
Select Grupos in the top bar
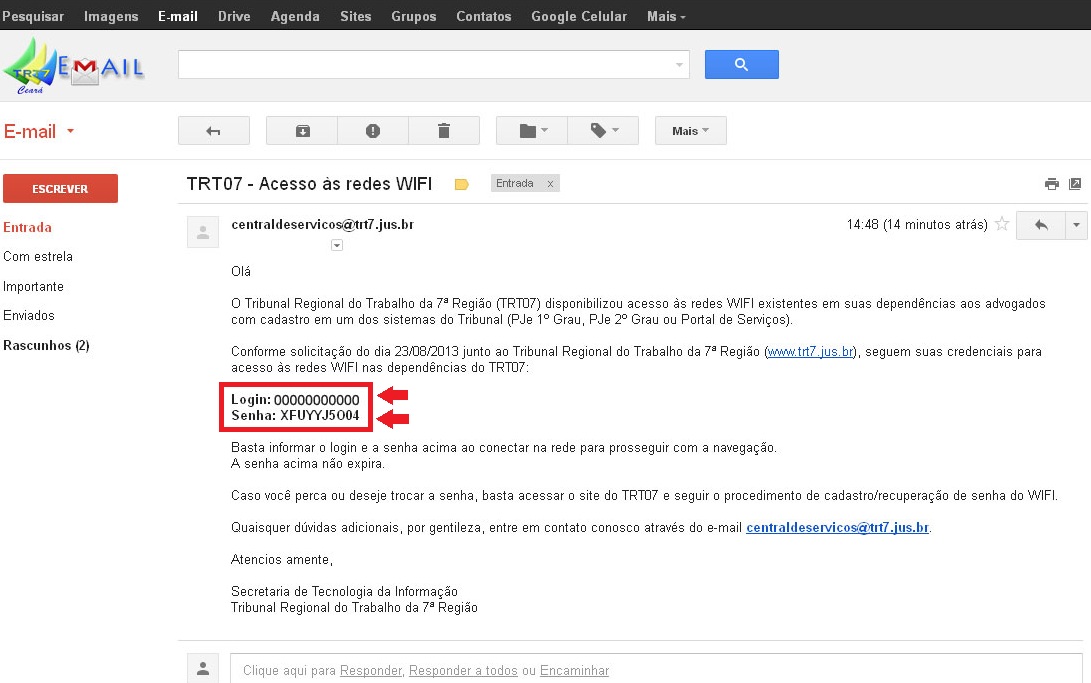[414, 16]
